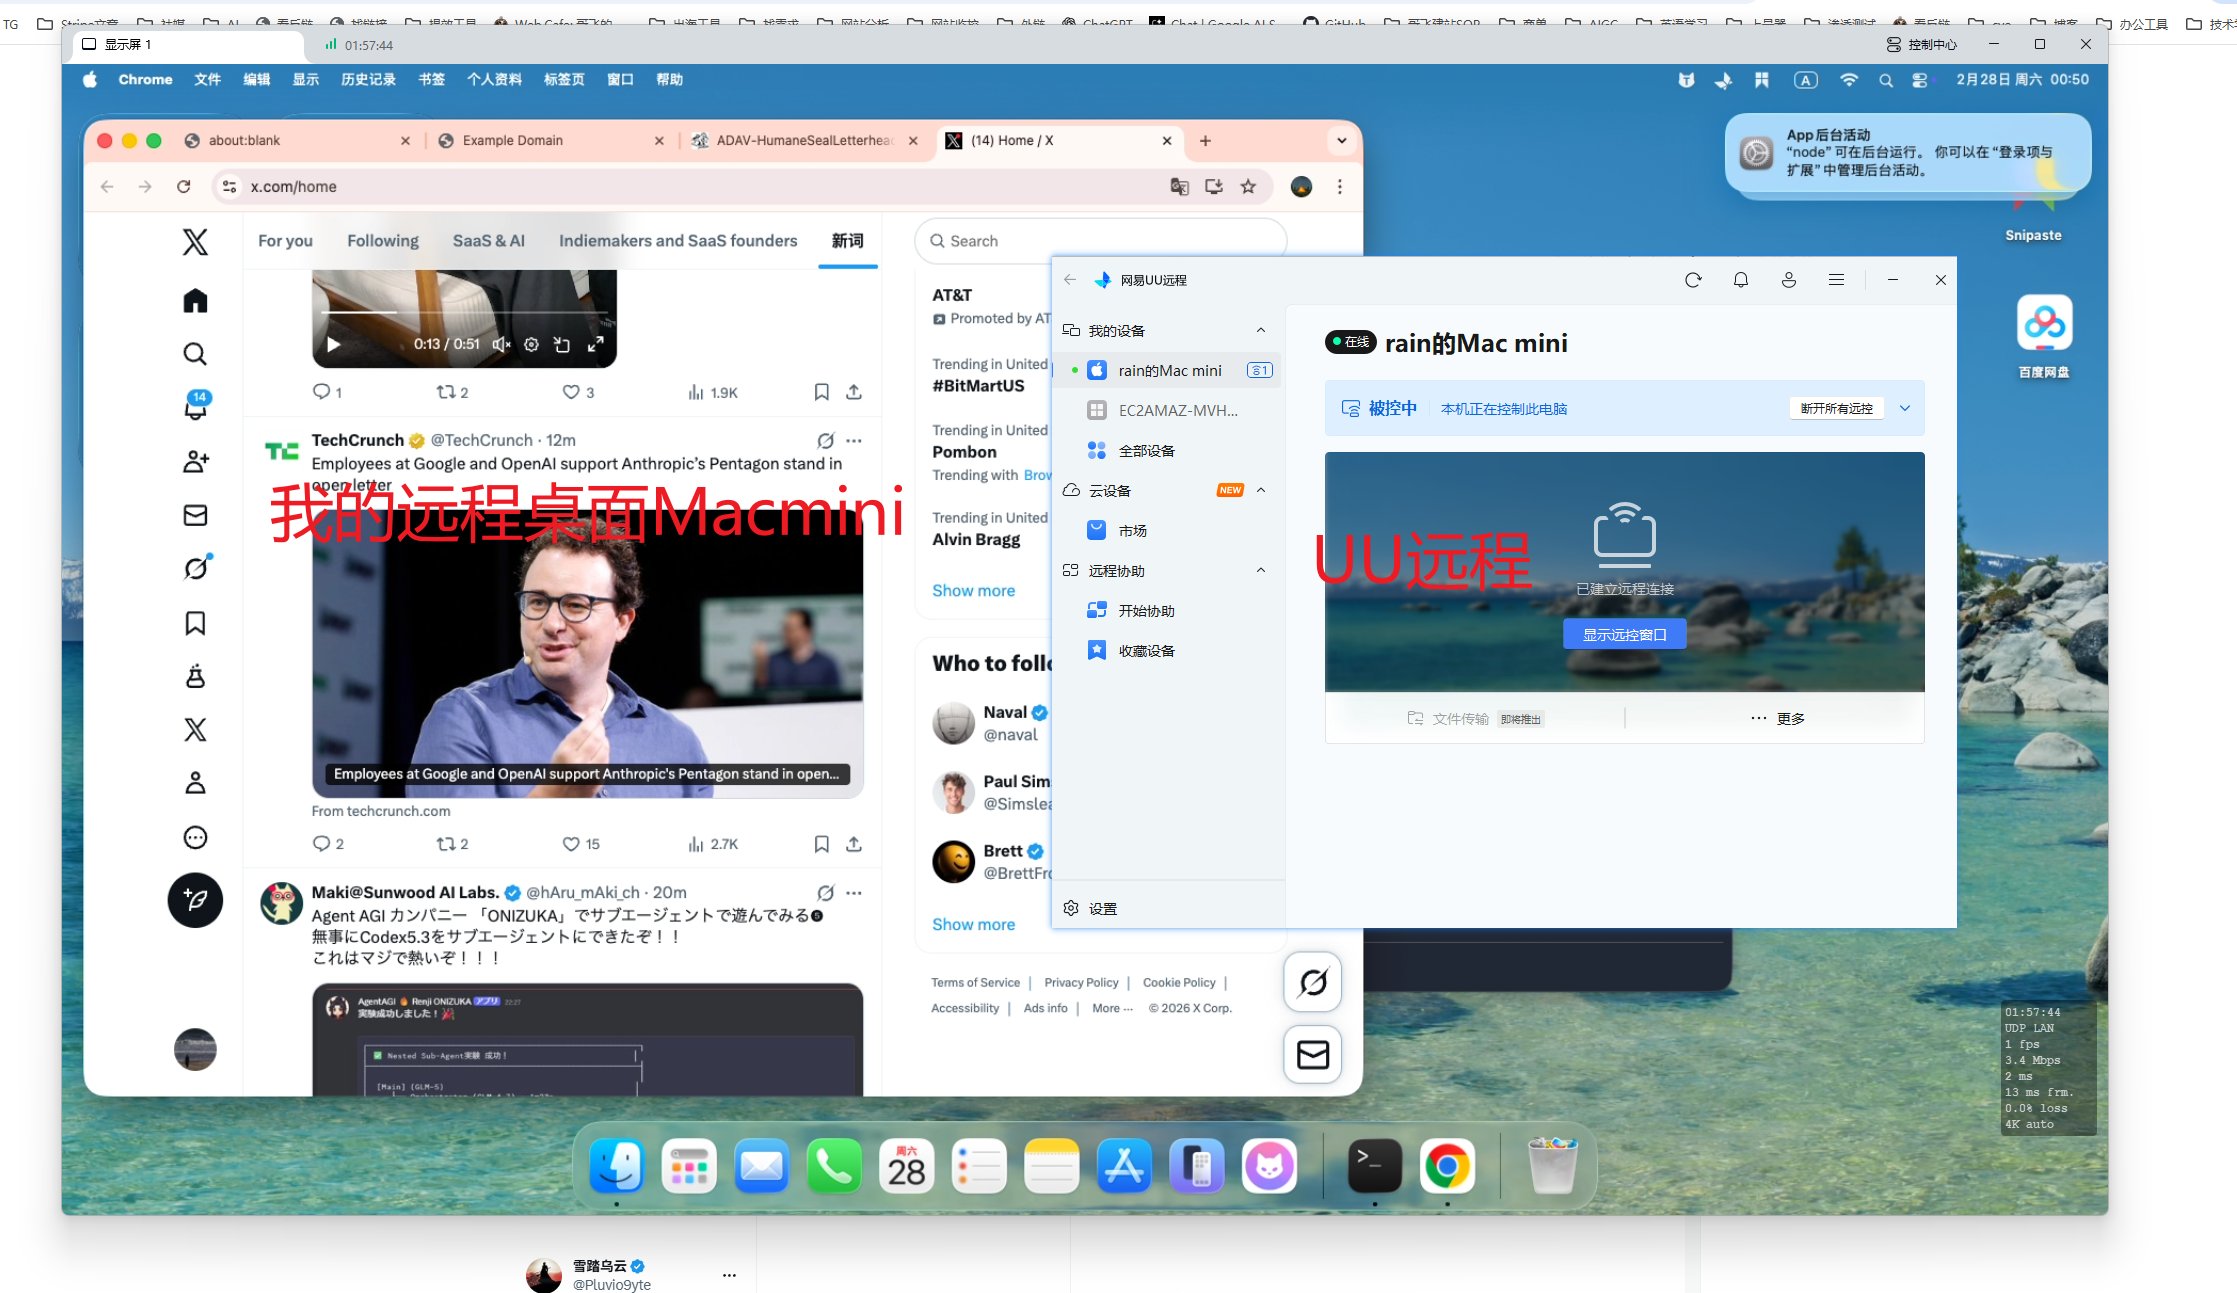Open the Grok icon in X sidebar
This screenshot has height=1293, width=2237.
point(196,568)
